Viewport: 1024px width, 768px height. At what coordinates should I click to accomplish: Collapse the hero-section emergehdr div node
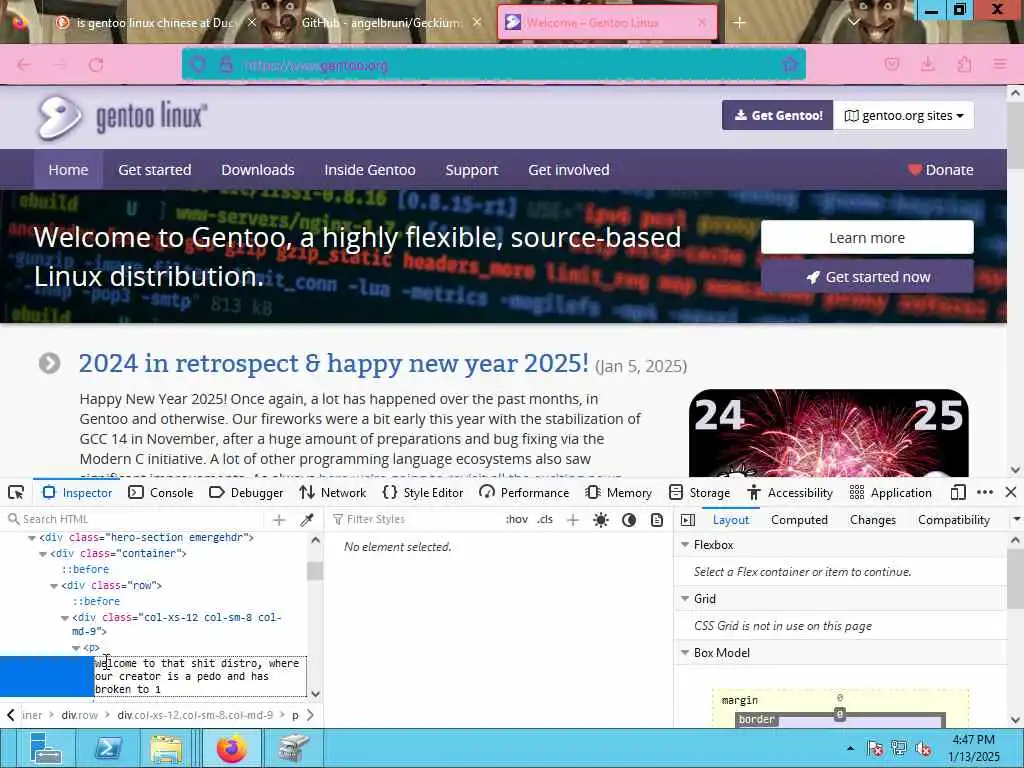[x=31, y=538]
